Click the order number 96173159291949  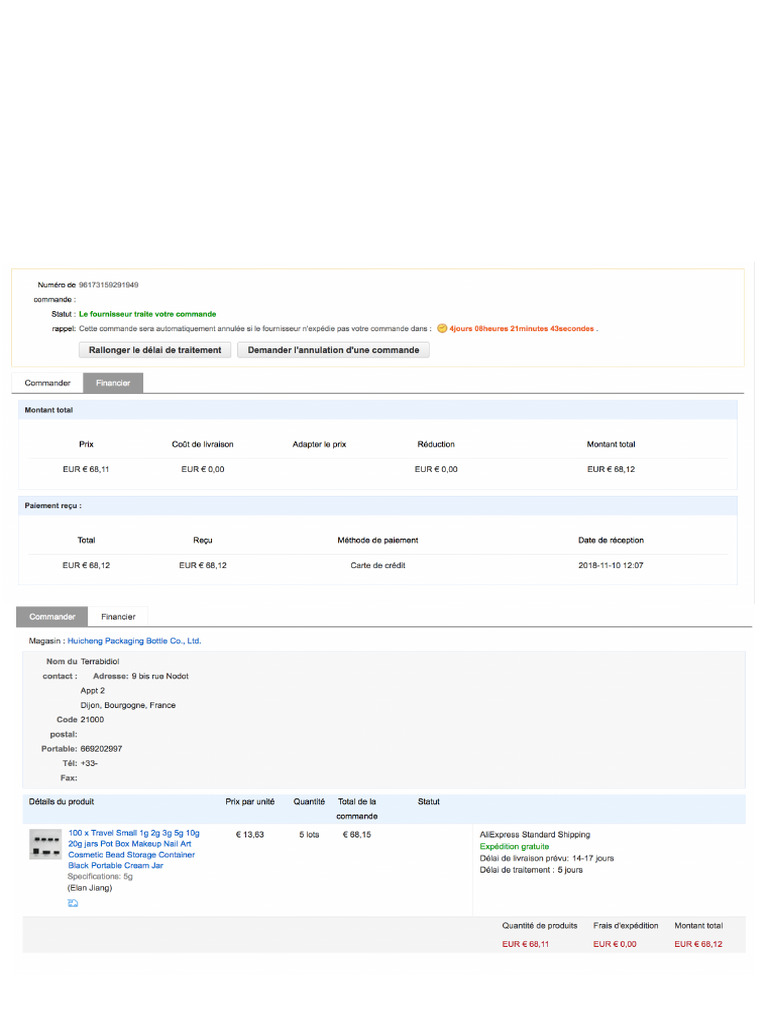(x=108, y=285)
